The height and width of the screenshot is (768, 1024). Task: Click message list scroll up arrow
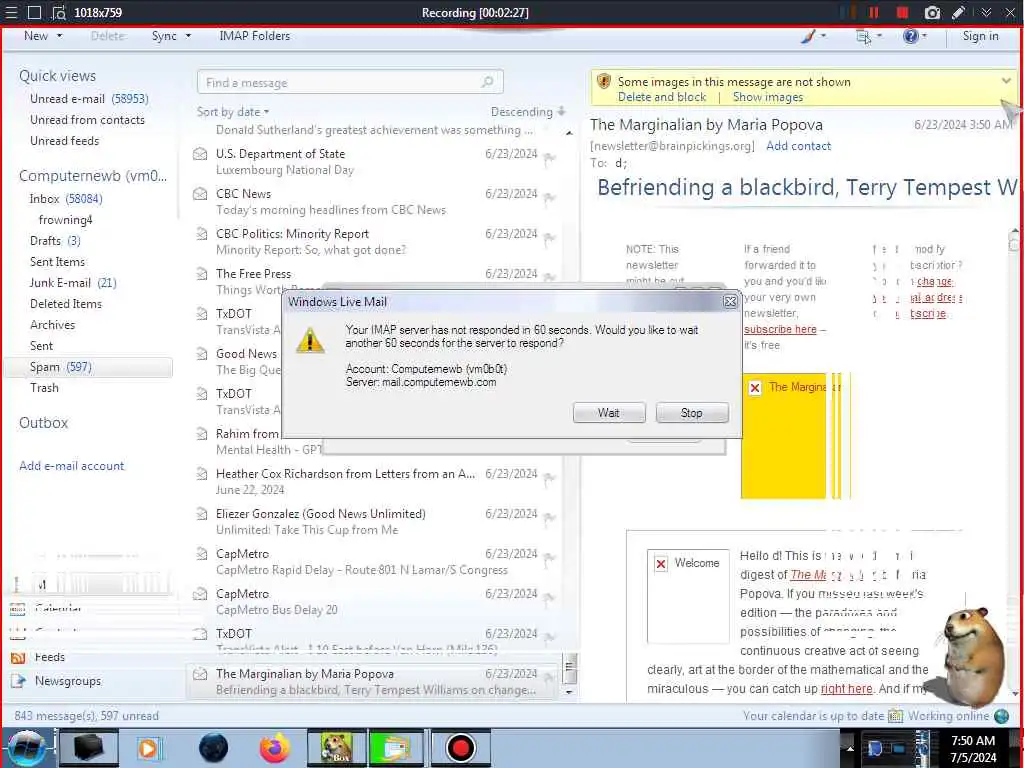[x=569, y=133]
